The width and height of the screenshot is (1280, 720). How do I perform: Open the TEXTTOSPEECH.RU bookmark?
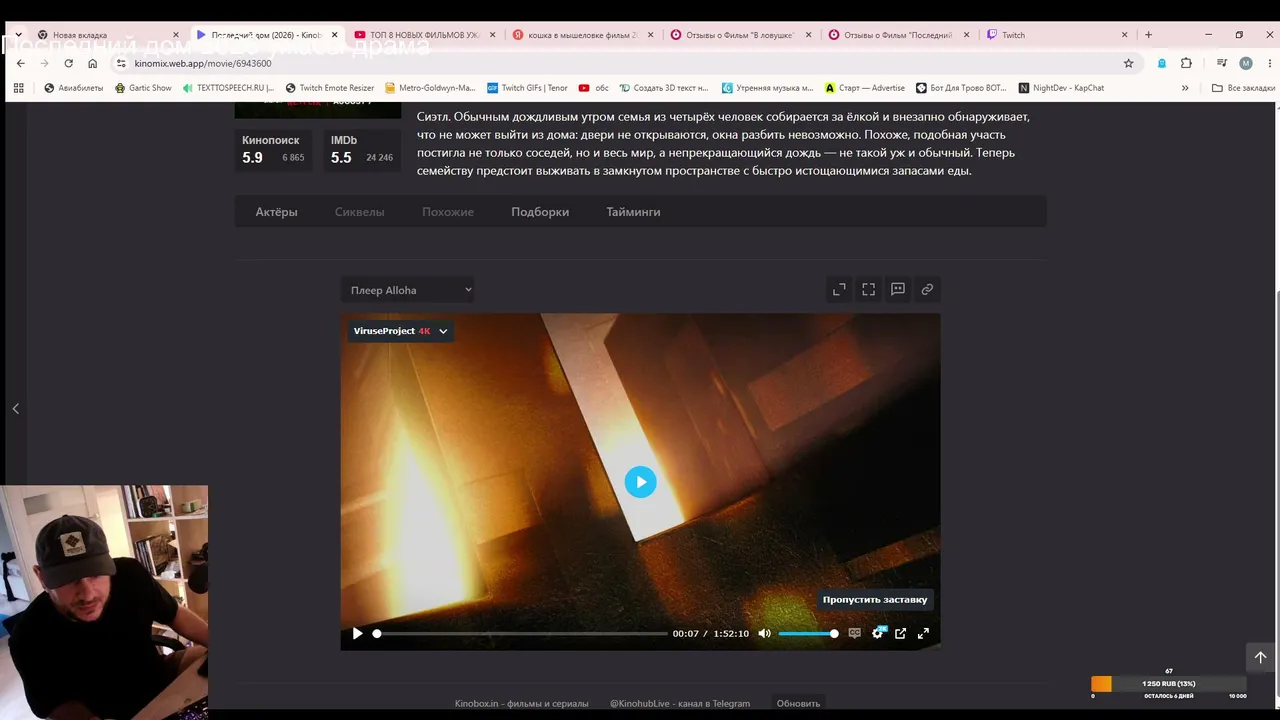(228, 88)
